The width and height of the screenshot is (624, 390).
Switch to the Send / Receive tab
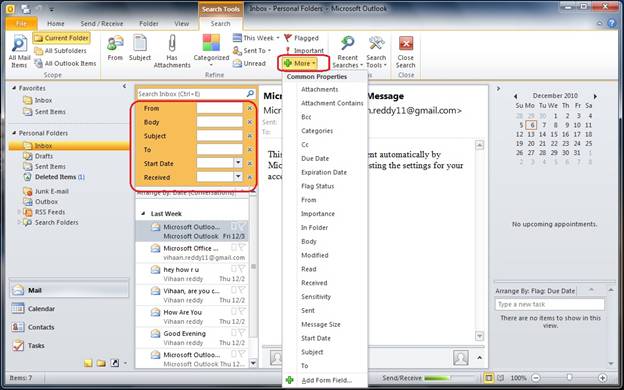coord(101,23)
